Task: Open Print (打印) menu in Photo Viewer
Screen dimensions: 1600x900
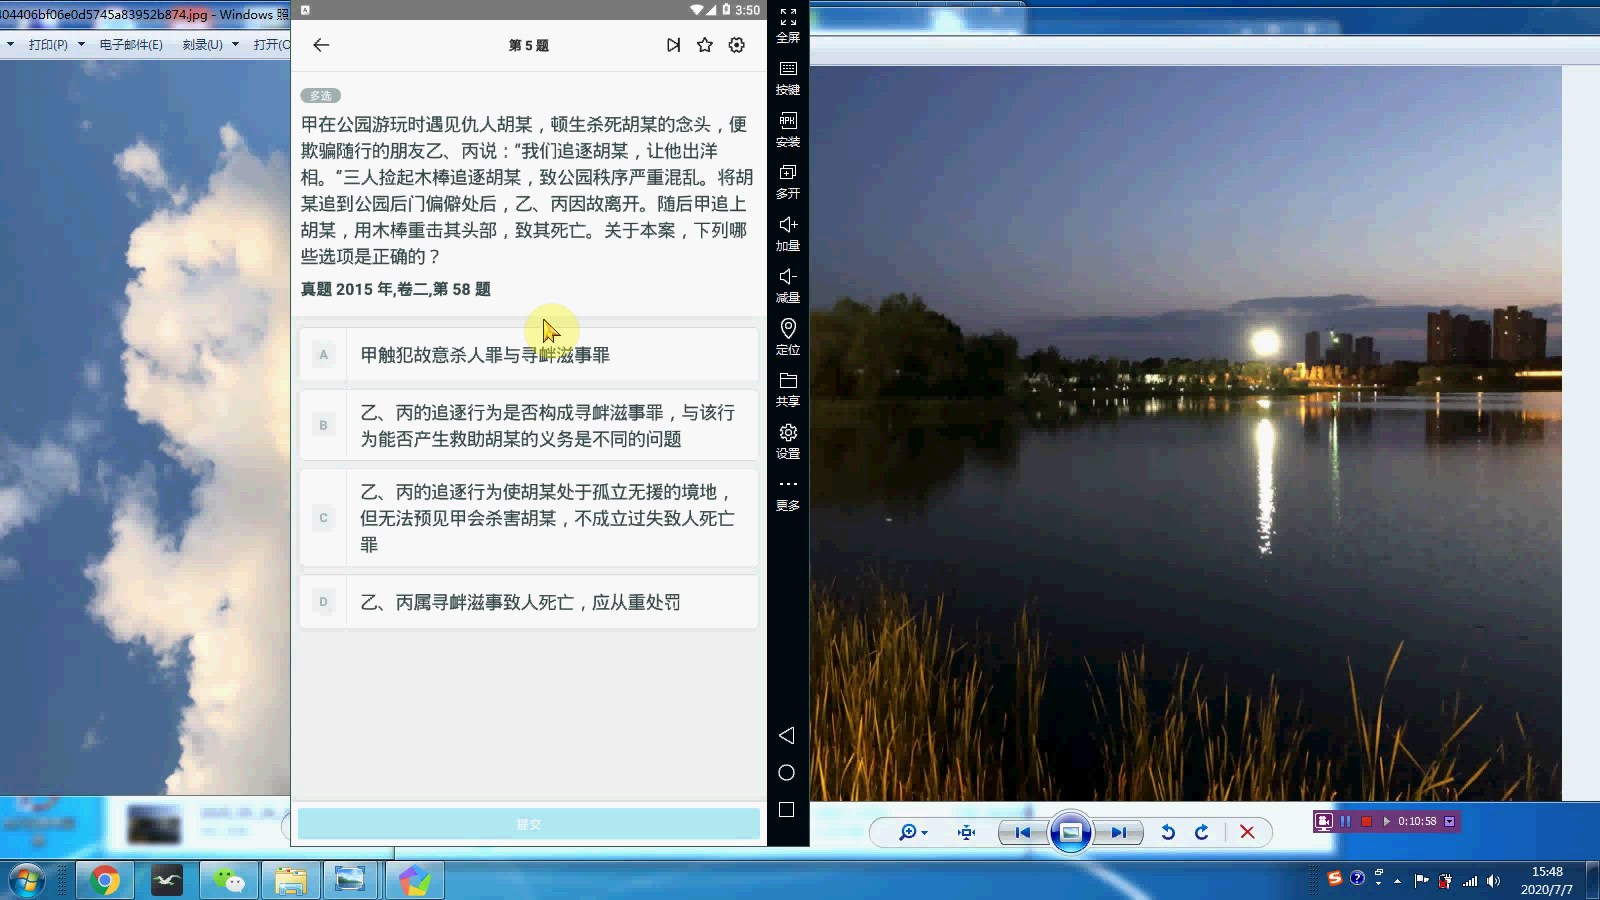Action: [48, 45]
